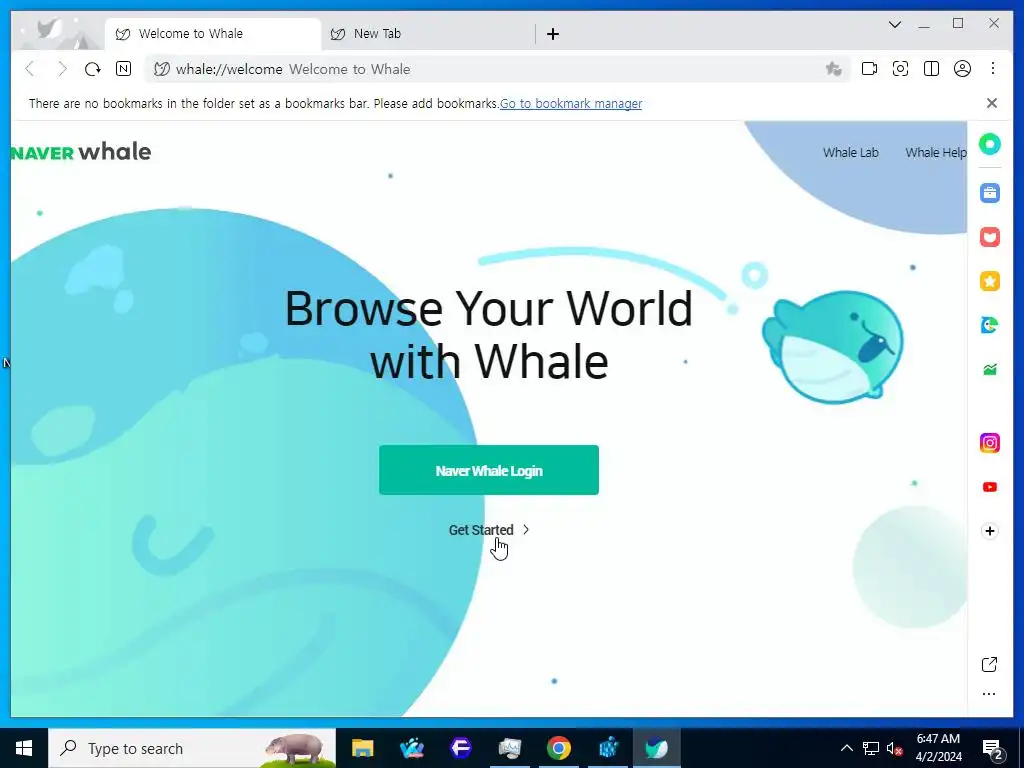Switch to the New Tab tab
Image resolution: width=1024 pixels, height=768 pixels.
[428, 34]
